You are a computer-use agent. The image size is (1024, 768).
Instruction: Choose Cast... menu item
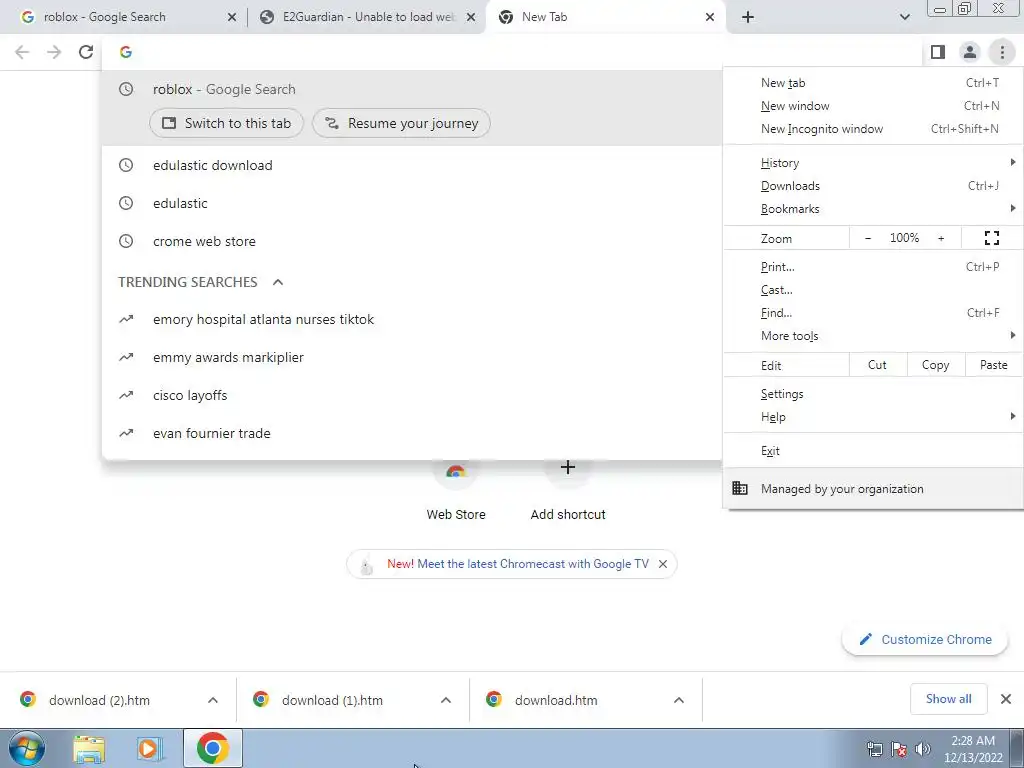[x=873, y=290]
